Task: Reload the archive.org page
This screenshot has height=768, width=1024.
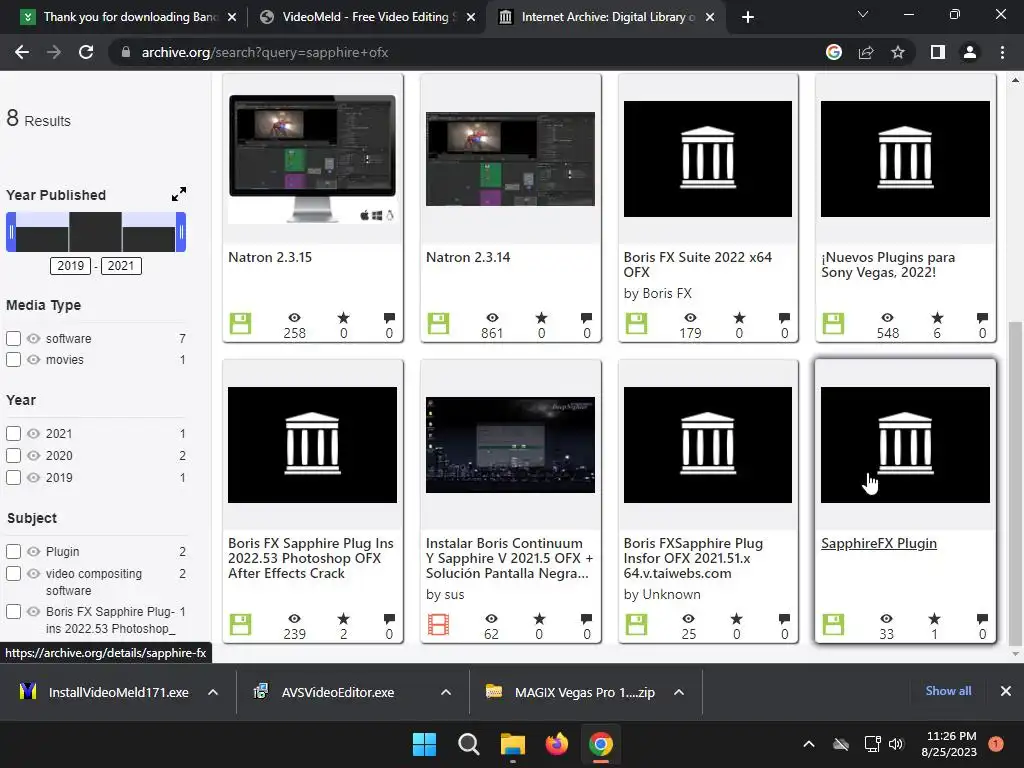Action: (x=86, y=52)
